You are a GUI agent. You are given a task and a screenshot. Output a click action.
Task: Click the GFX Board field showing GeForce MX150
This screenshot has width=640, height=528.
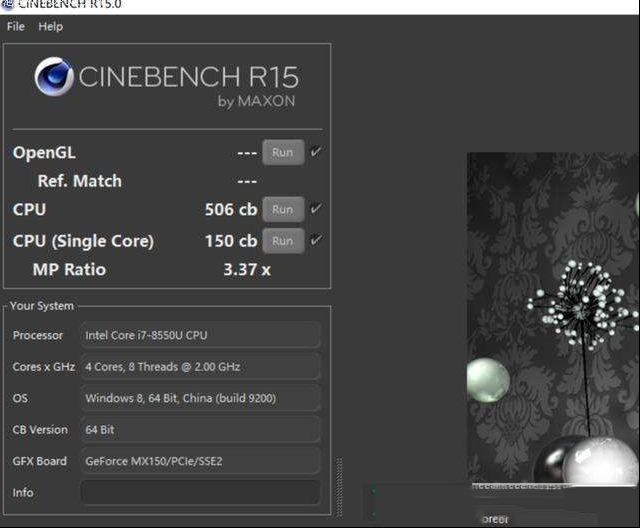click(200, 461)
